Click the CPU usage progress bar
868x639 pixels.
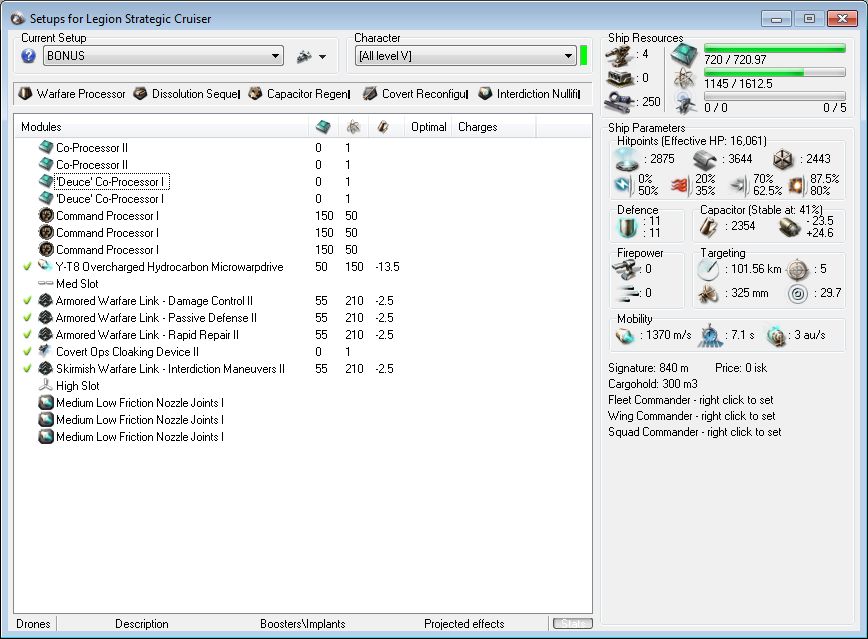tap(775, 48)
